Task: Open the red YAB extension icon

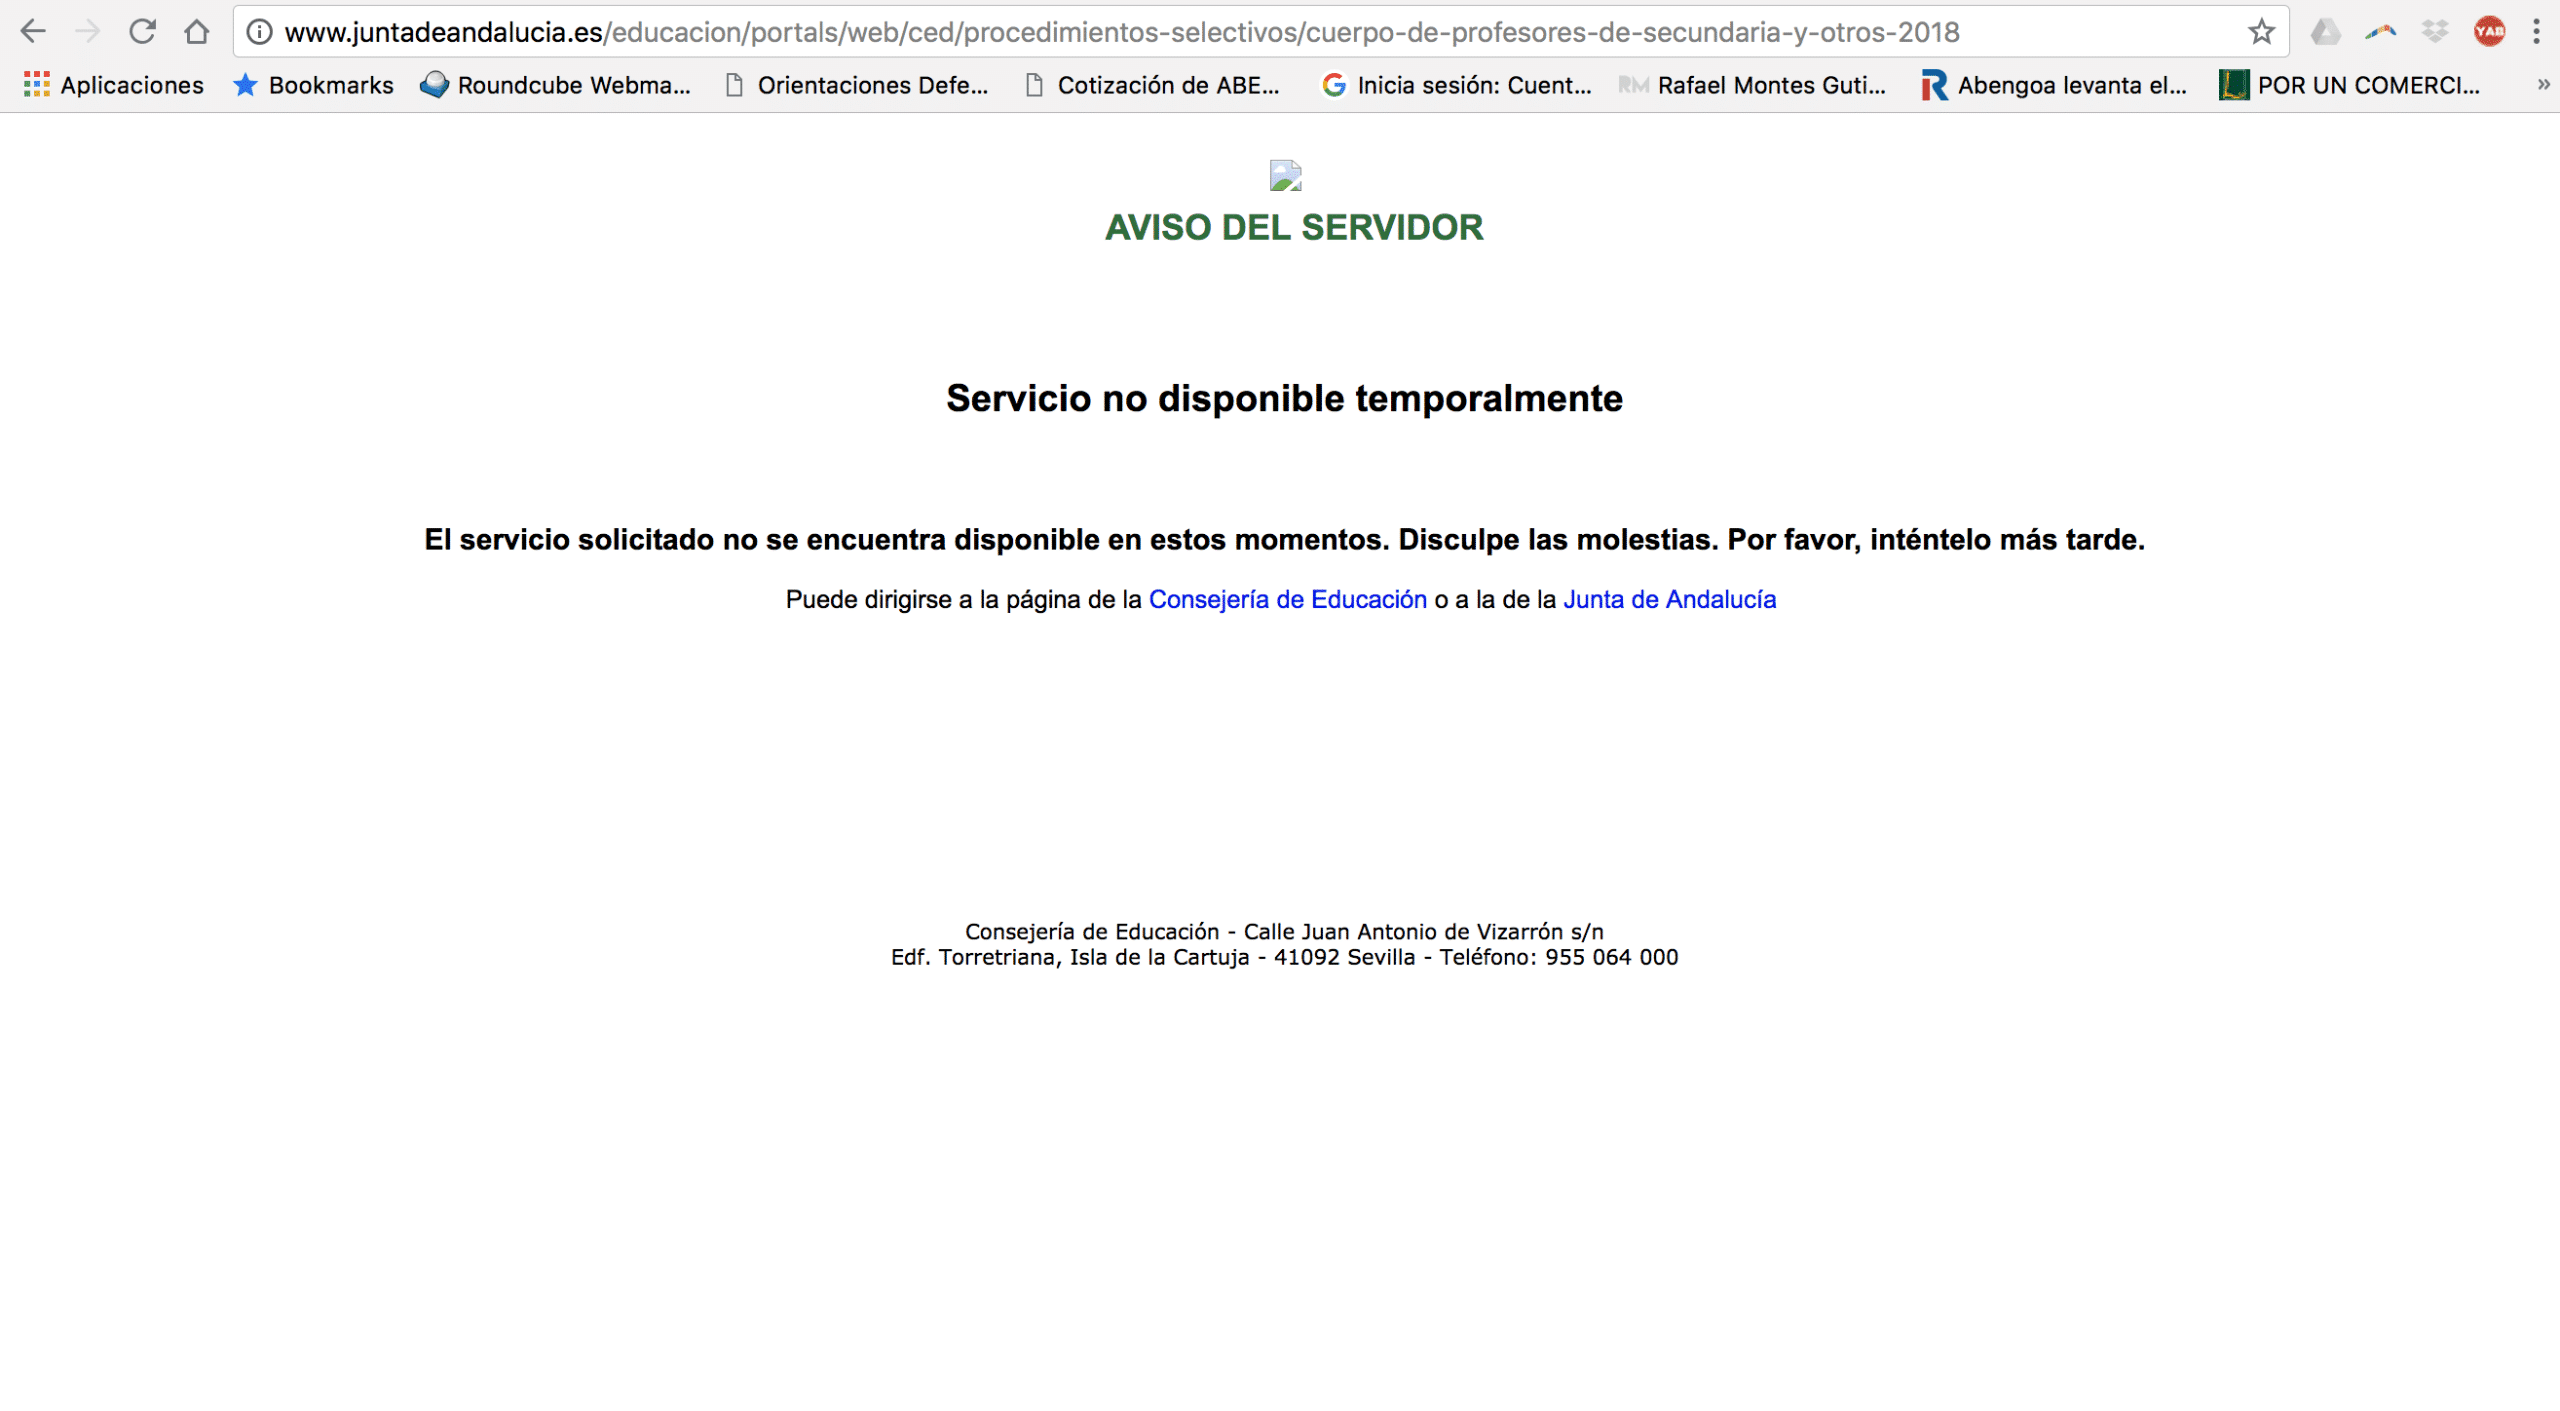Action: 2489,32
